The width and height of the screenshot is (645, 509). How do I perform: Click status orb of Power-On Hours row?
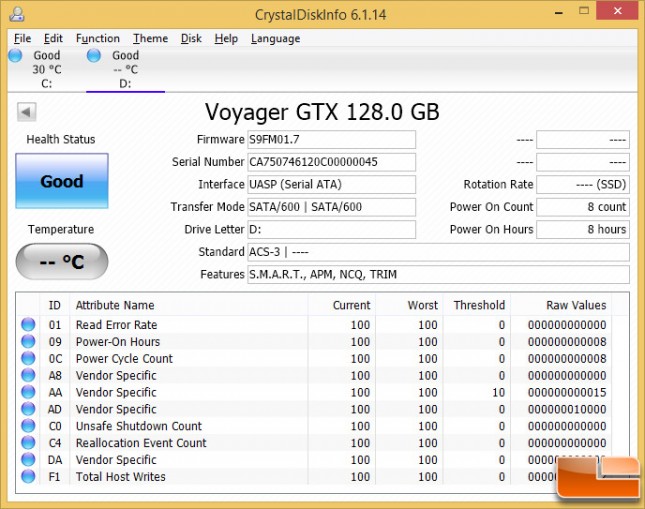pyautogui.click(x=28, y=341)
